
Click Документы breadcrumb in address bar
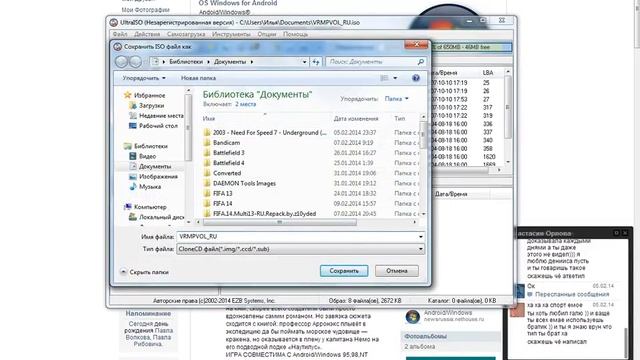pyautogui.click(x=230, y=62)
